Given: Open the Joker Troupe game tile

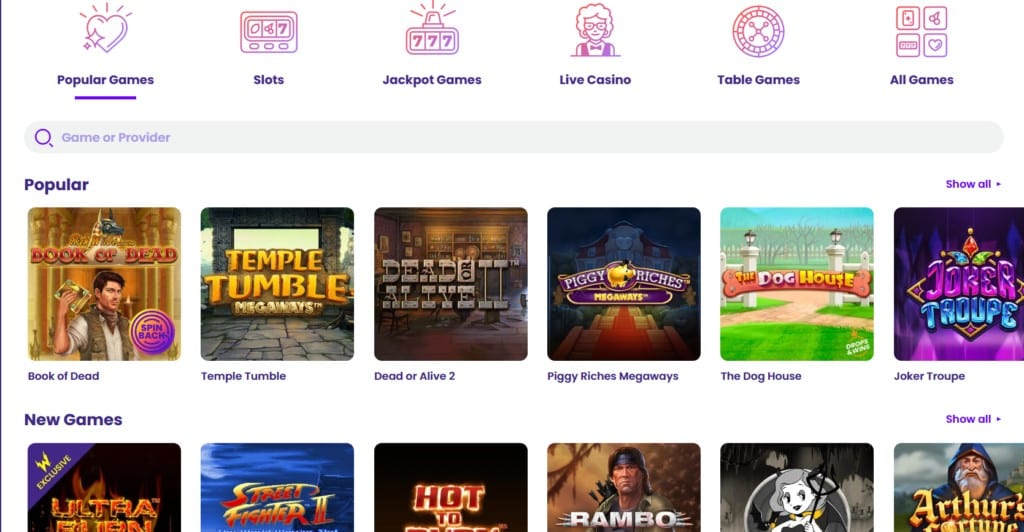Looking at the screenshot, I should (959, 284).
